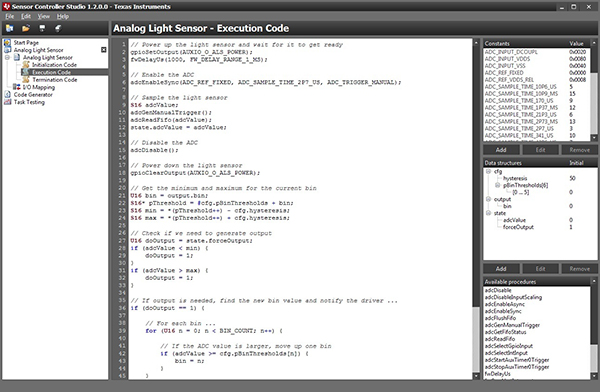Click the fourth toolbar icon next to it
The width and height of the screenshot is (600, 392).
coord(58,28)
